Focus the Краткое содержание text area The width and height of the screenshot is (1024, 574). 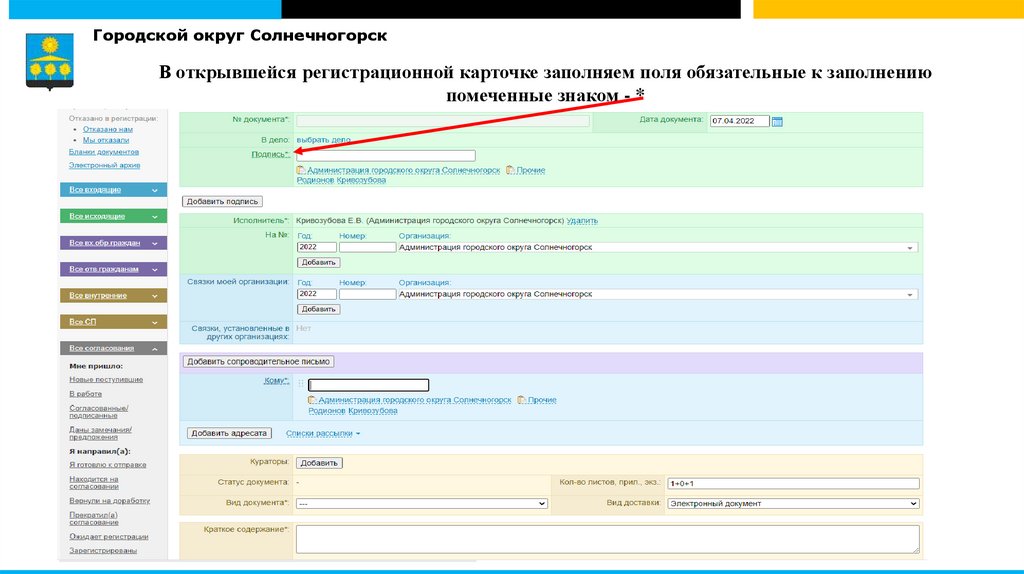[x=607, y=539]
